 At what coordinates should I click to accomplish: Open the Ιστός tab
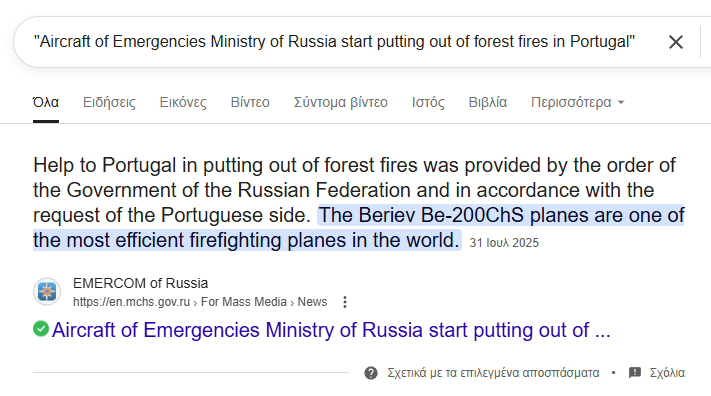pyautogui.click(x=428, y=102)
